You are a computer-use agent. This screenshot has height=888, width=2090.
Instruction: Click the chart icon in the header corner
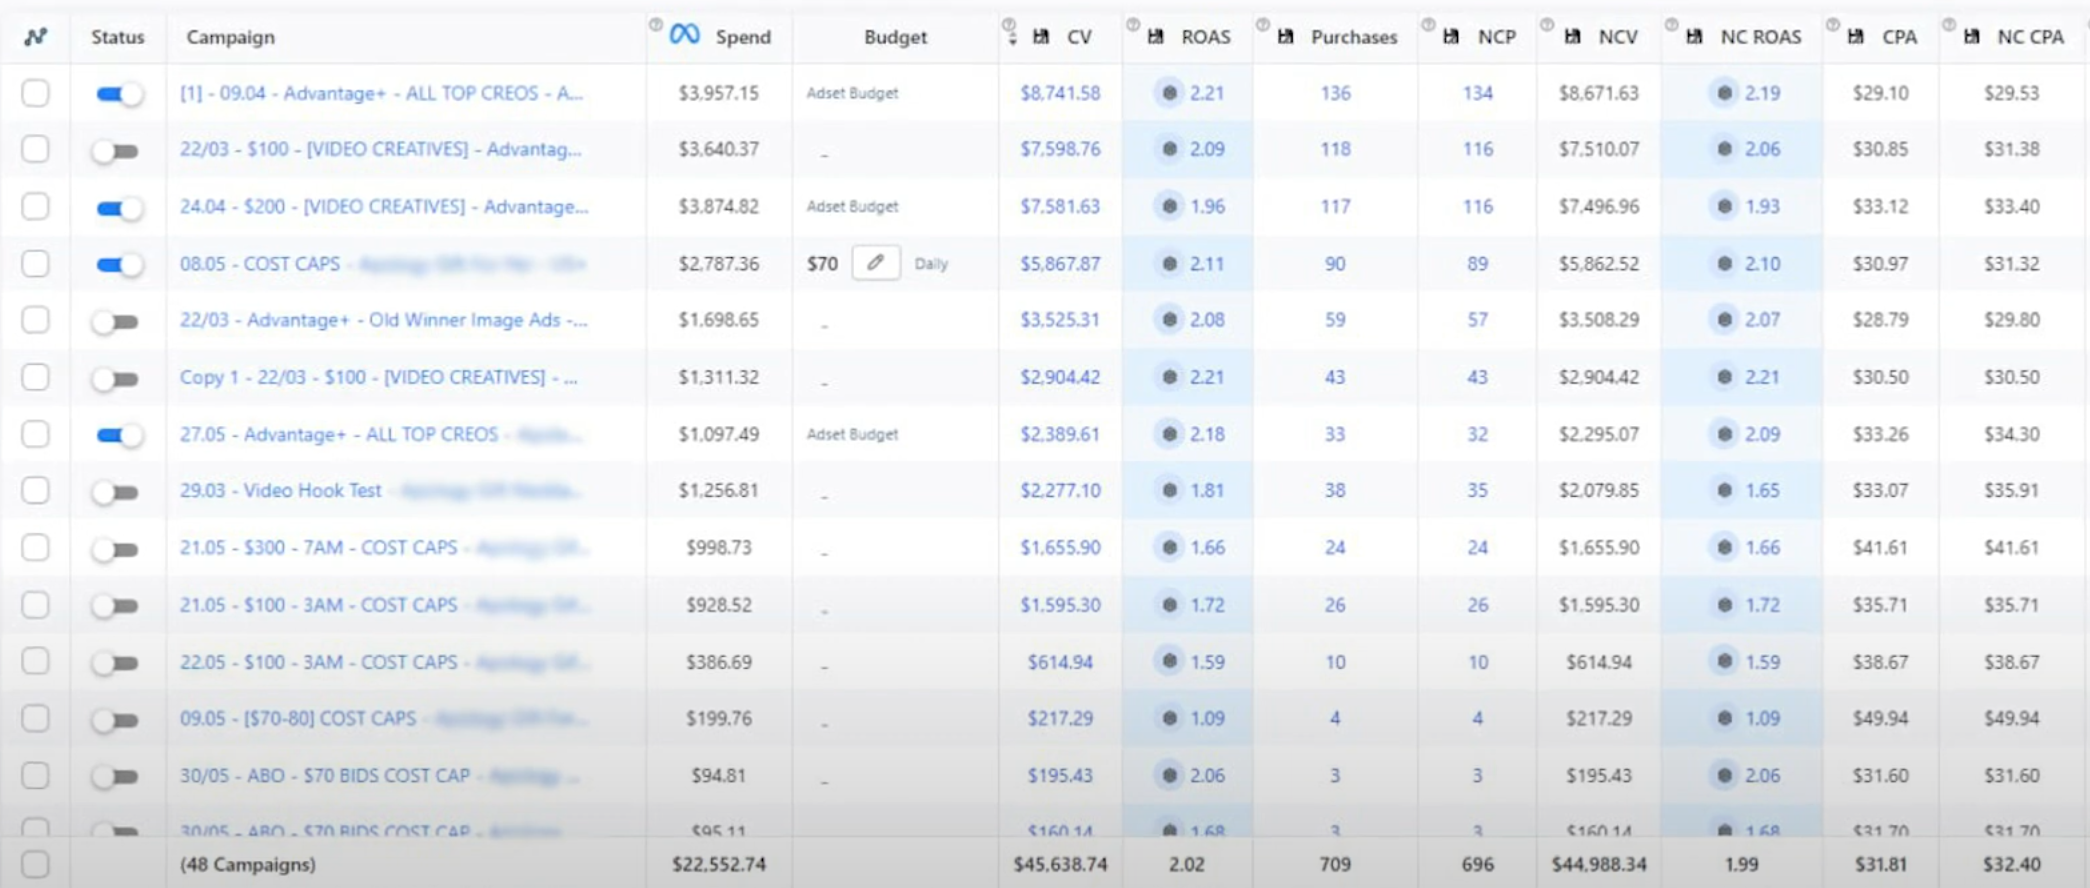(x=36, y=37)
